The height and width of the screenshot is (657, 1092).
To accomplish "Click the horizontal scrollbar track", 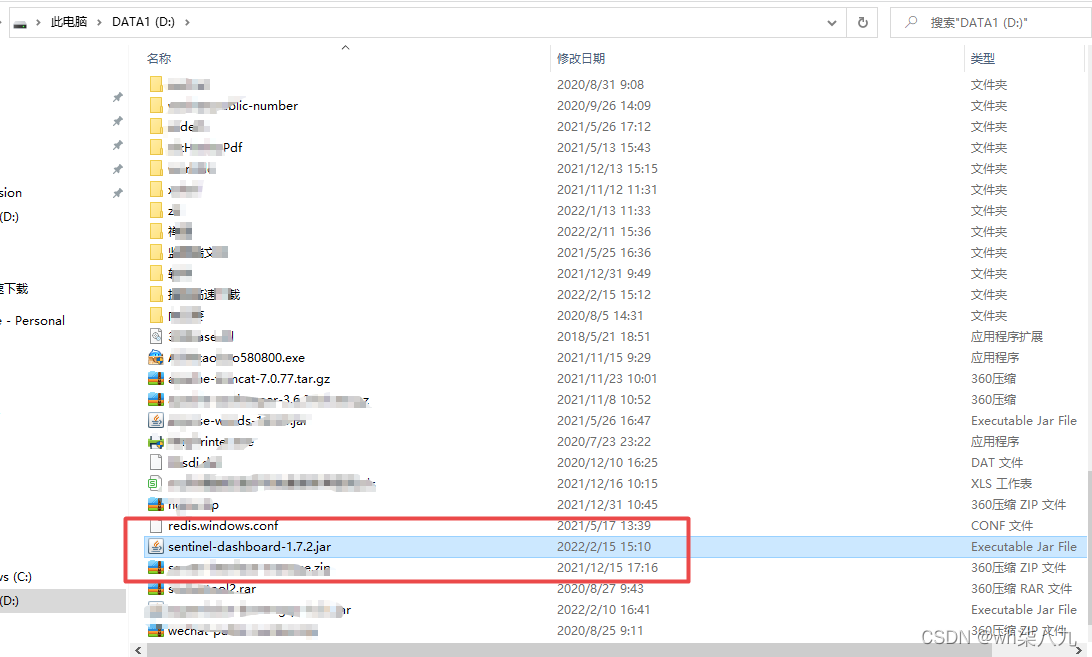I will tap(609, 651).
